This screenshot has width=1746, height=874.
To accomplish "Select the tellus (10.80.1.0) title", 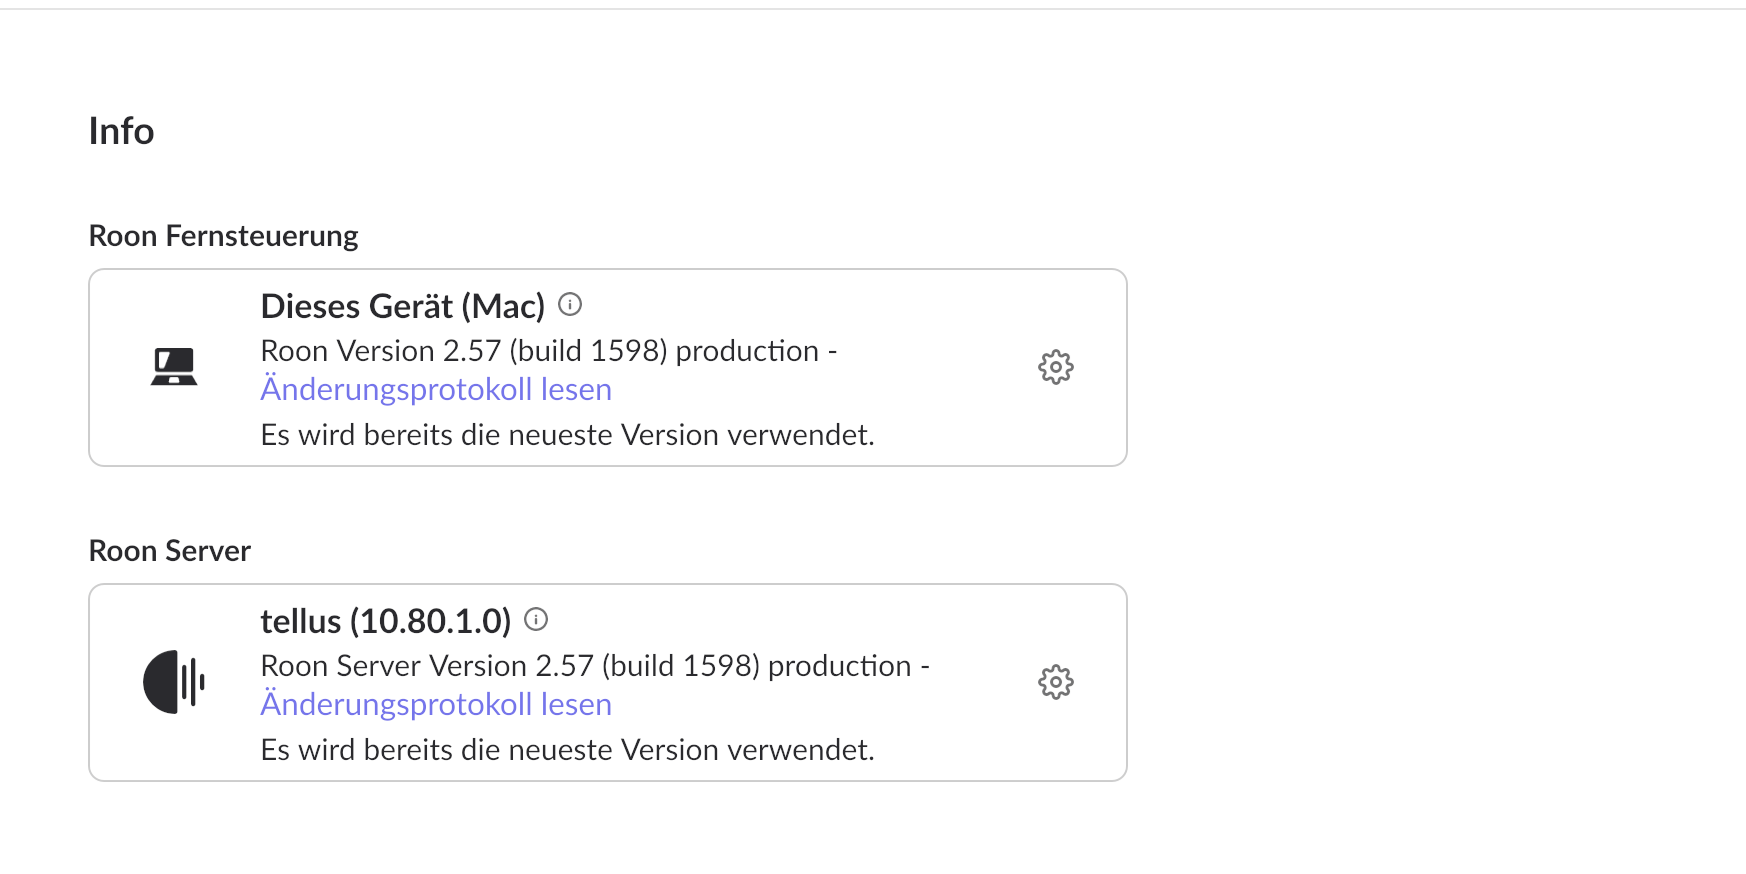I will coord(385,621).
